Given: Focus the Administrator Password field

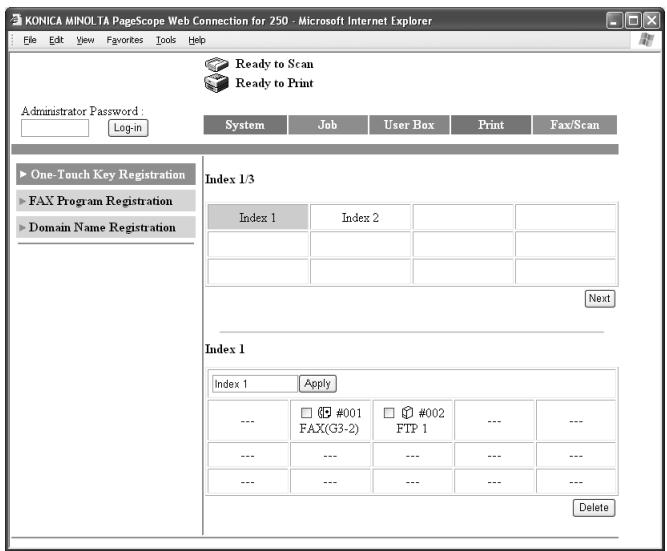Looking at the screenshot, I should click(x=55, y=128).
